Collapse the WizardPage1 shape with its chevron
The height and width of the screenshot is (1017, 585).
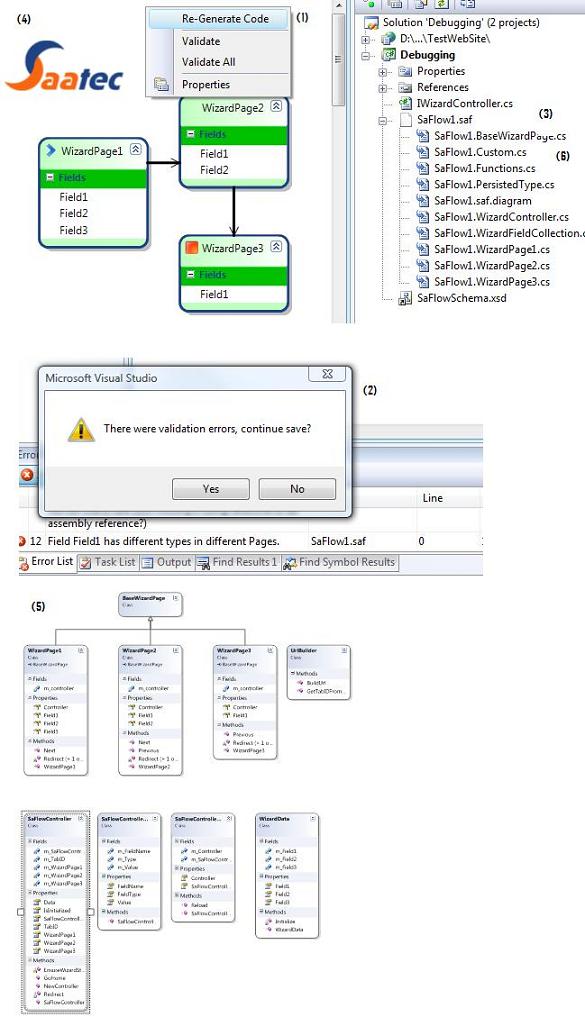point(135,149)
